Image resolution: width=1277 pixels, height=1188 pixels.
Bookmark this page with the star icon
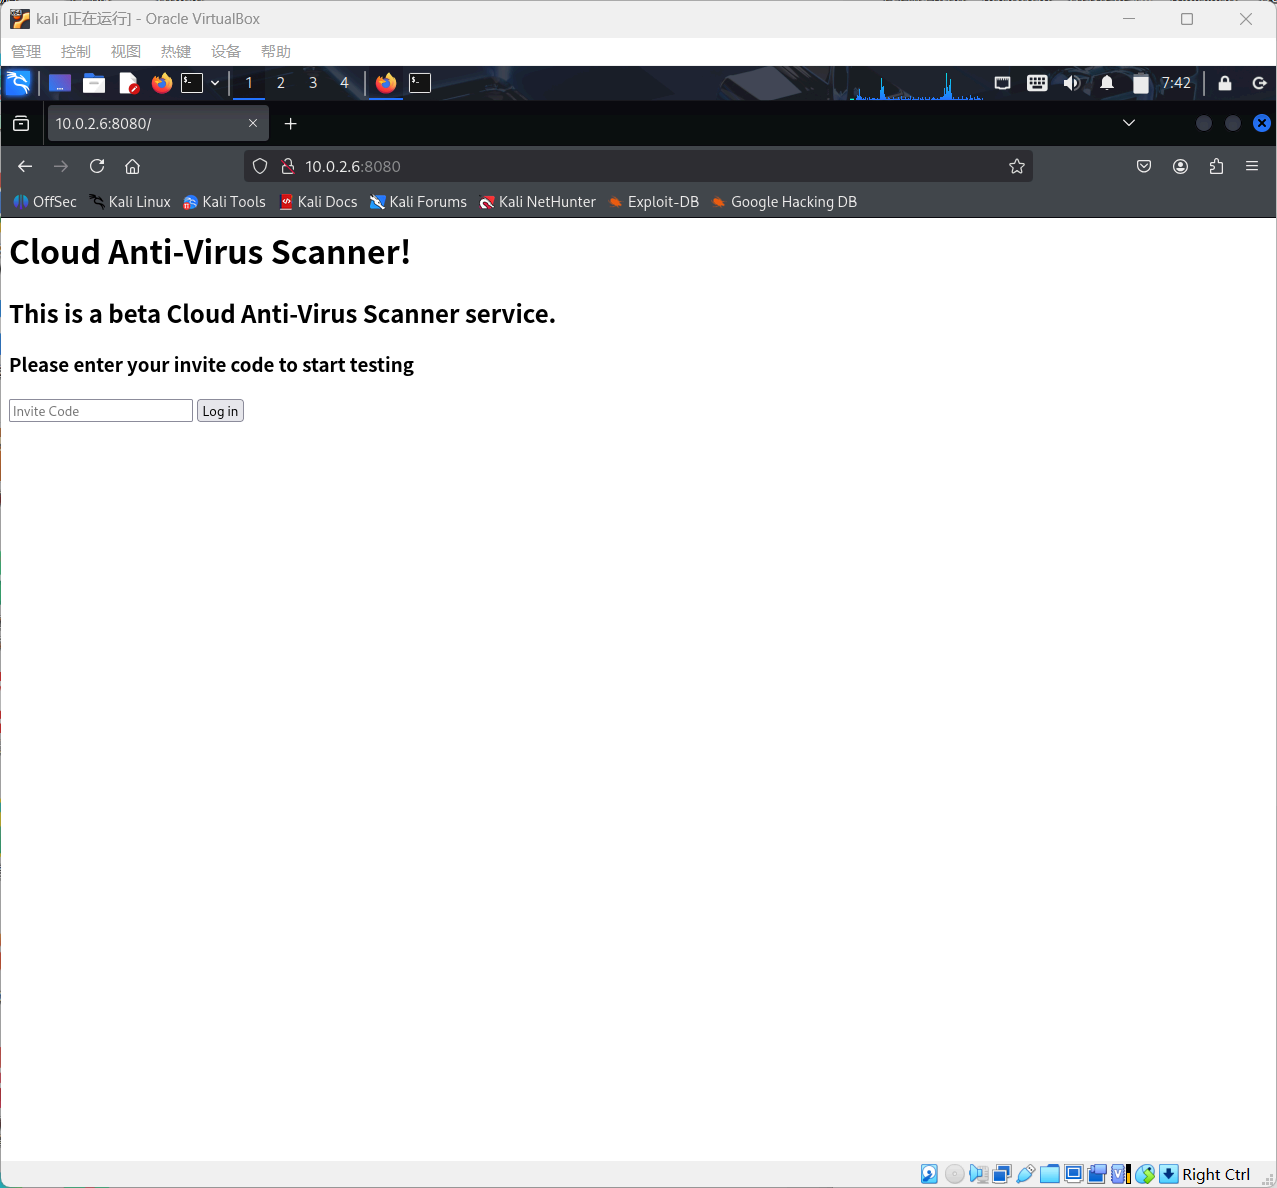coord(1017,166)
